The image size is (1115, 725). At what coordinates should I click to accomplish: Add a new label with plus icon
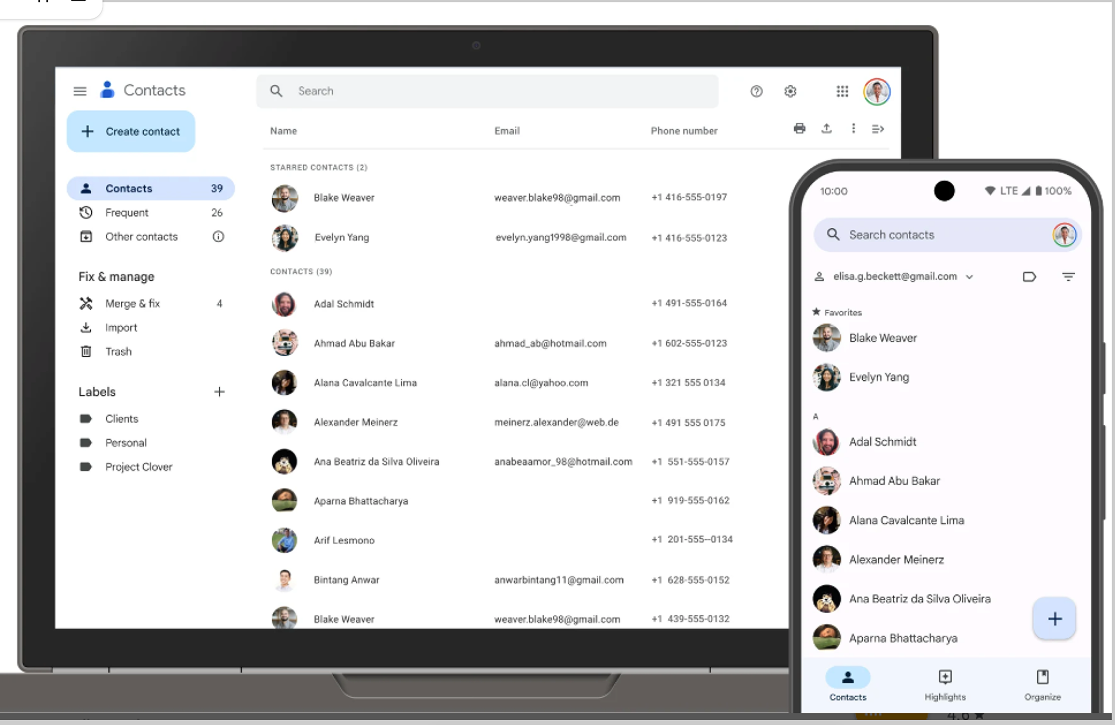click(219, 392)
